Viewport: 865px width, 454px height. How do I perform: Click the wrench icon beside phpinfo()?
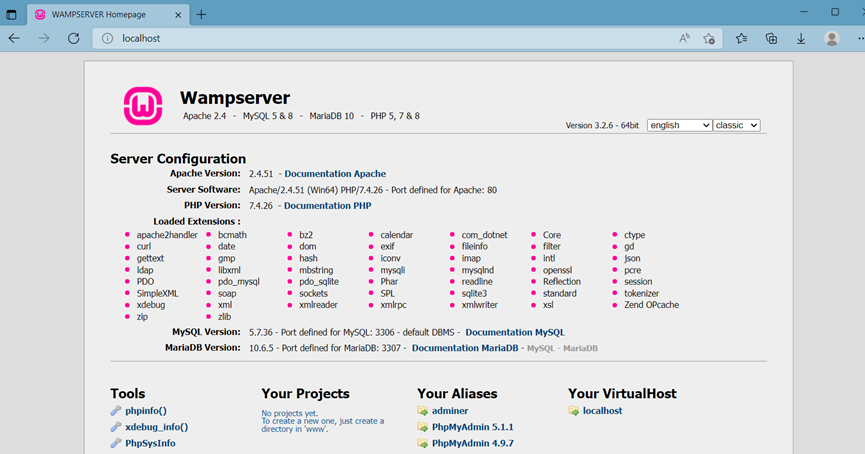[x=116, y=410]
